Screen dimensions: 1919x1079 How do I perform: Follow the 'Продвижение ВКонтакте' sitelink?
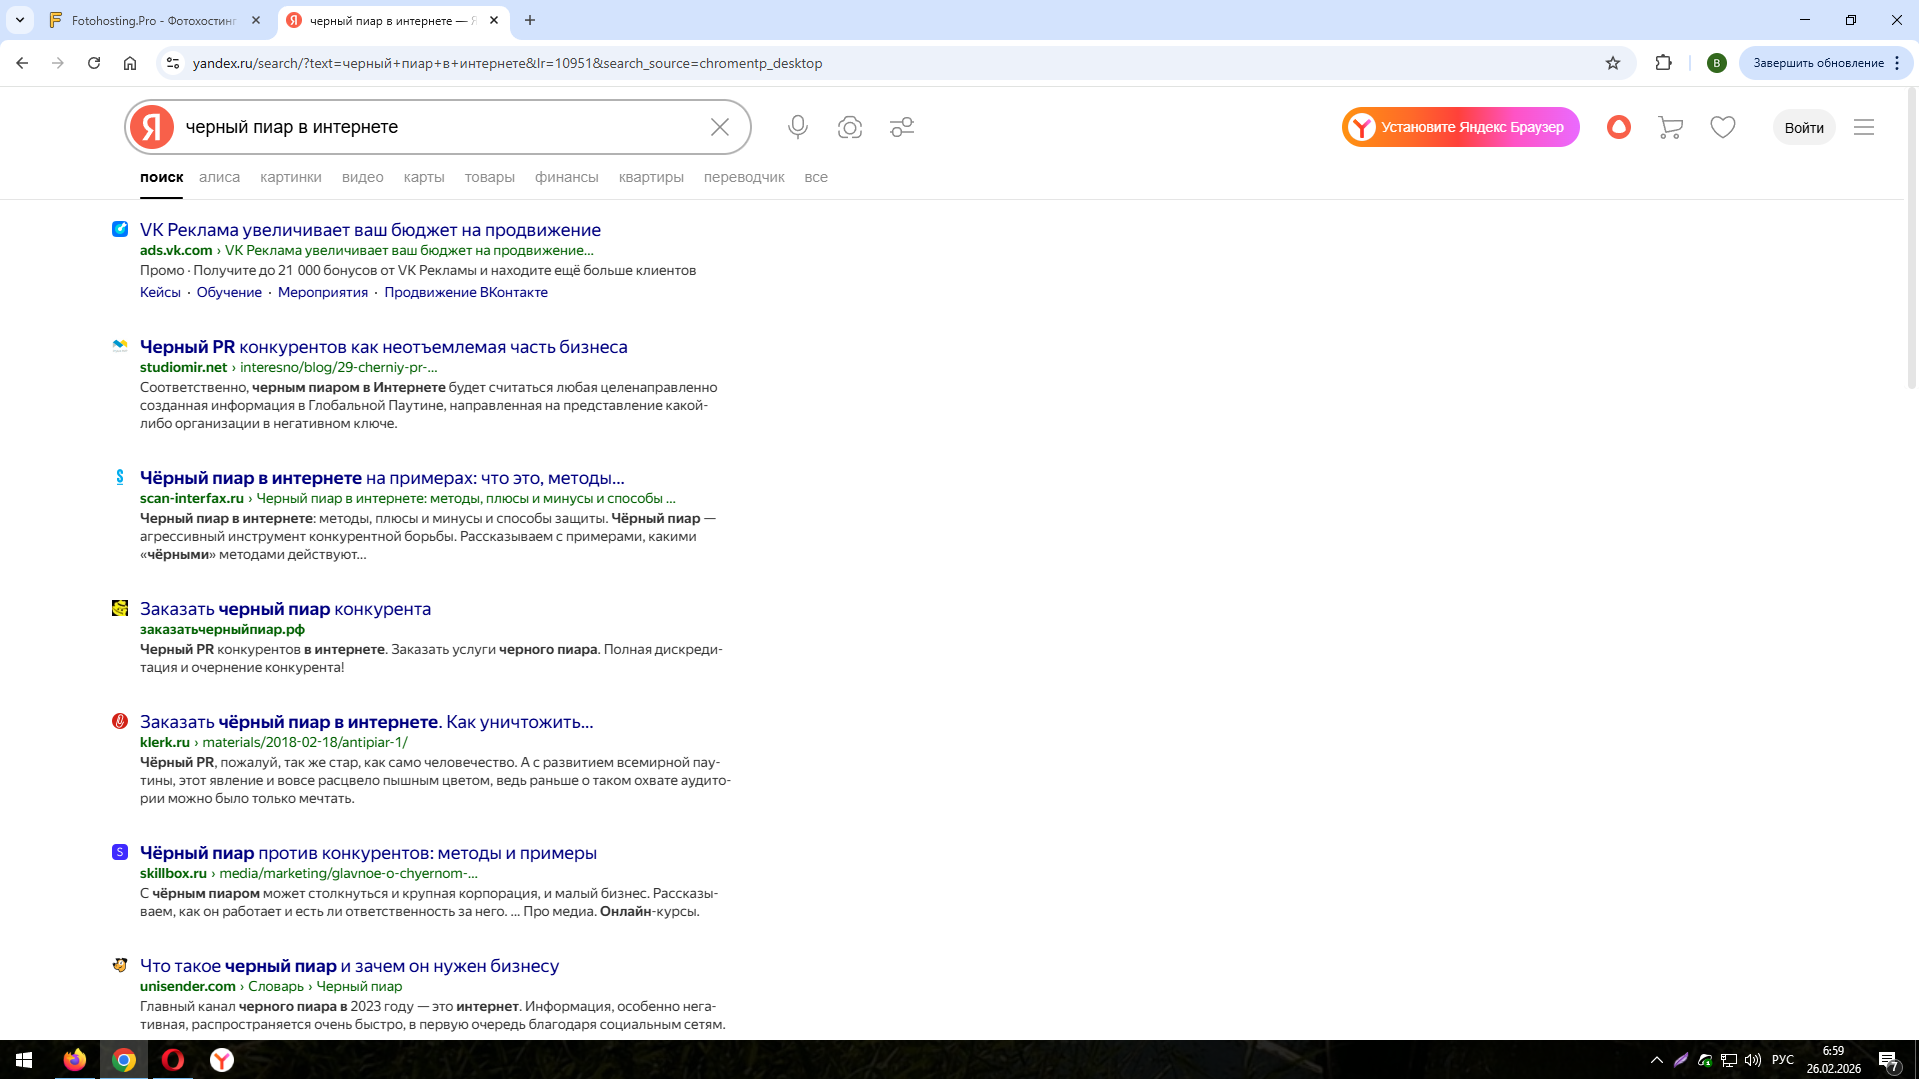(x=466, y=292)
